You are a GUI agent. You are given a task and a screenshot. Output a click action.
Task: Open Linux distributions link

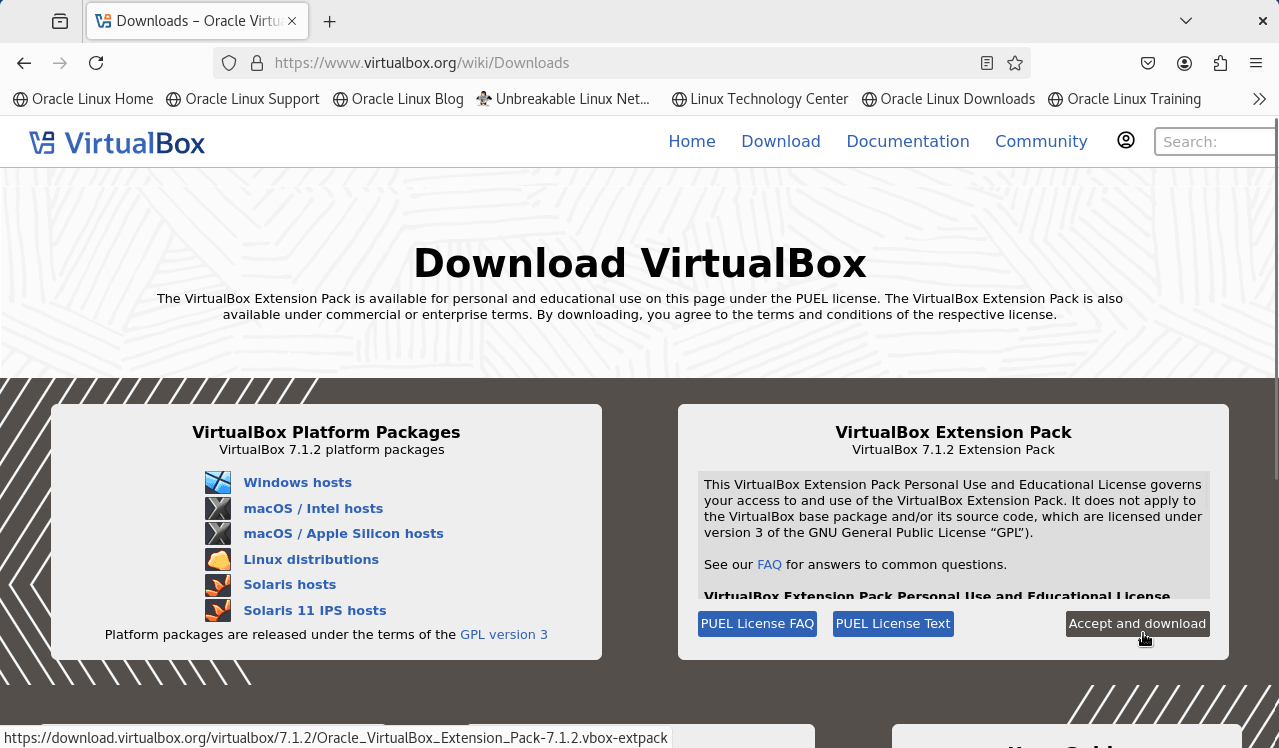click(x=311, y=559)
